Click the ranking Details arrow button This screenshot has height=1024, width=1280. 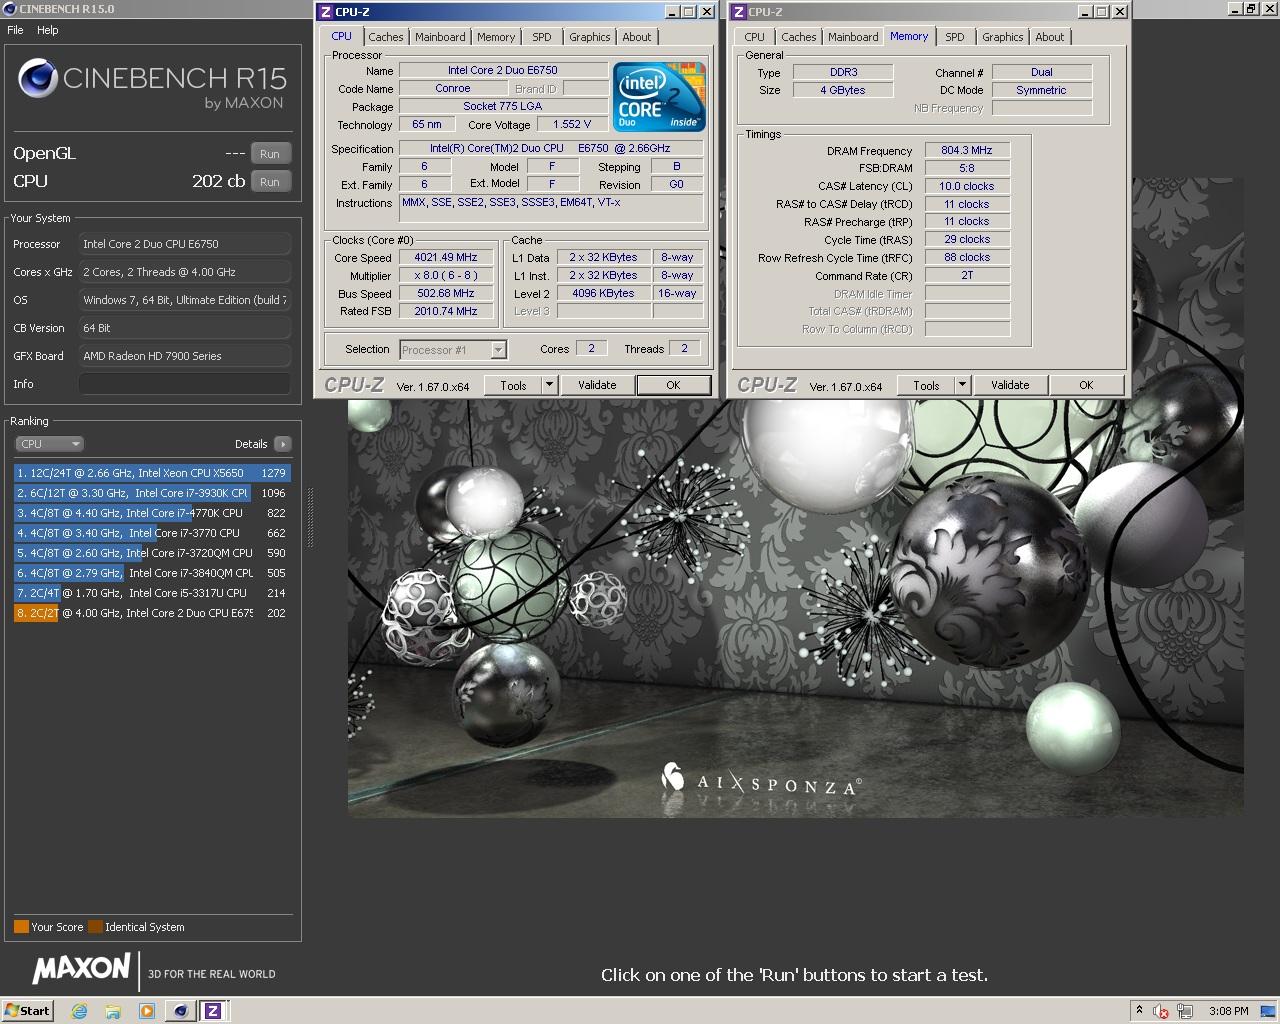(x=282, y=444)
